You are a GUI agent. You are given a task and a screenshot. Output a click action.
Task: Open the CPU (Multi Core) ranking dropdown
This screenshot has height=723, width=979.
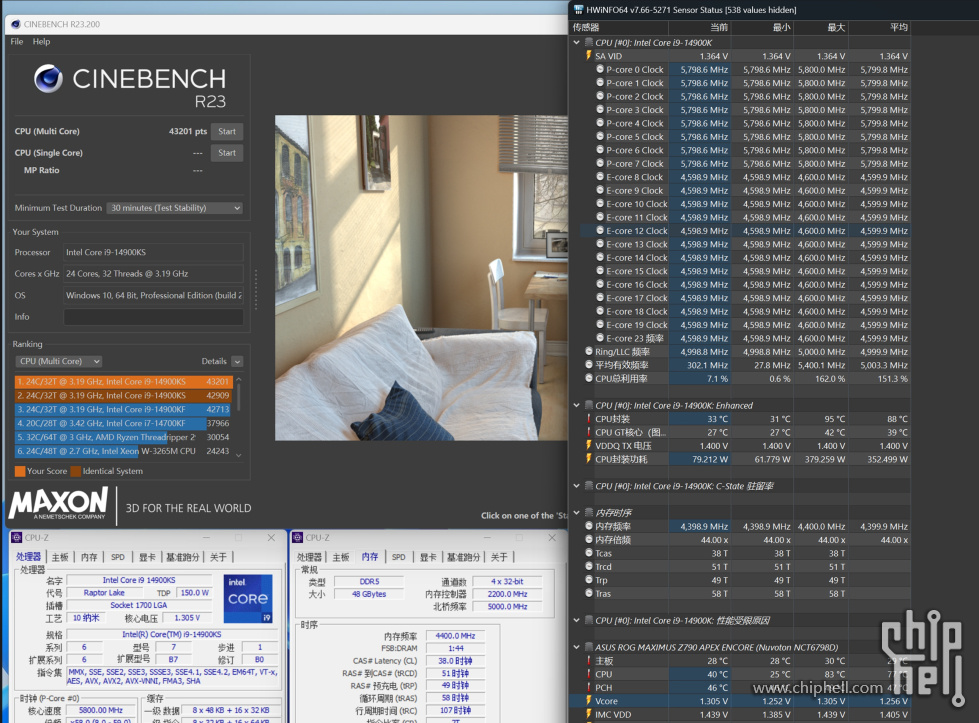[59, 362]
